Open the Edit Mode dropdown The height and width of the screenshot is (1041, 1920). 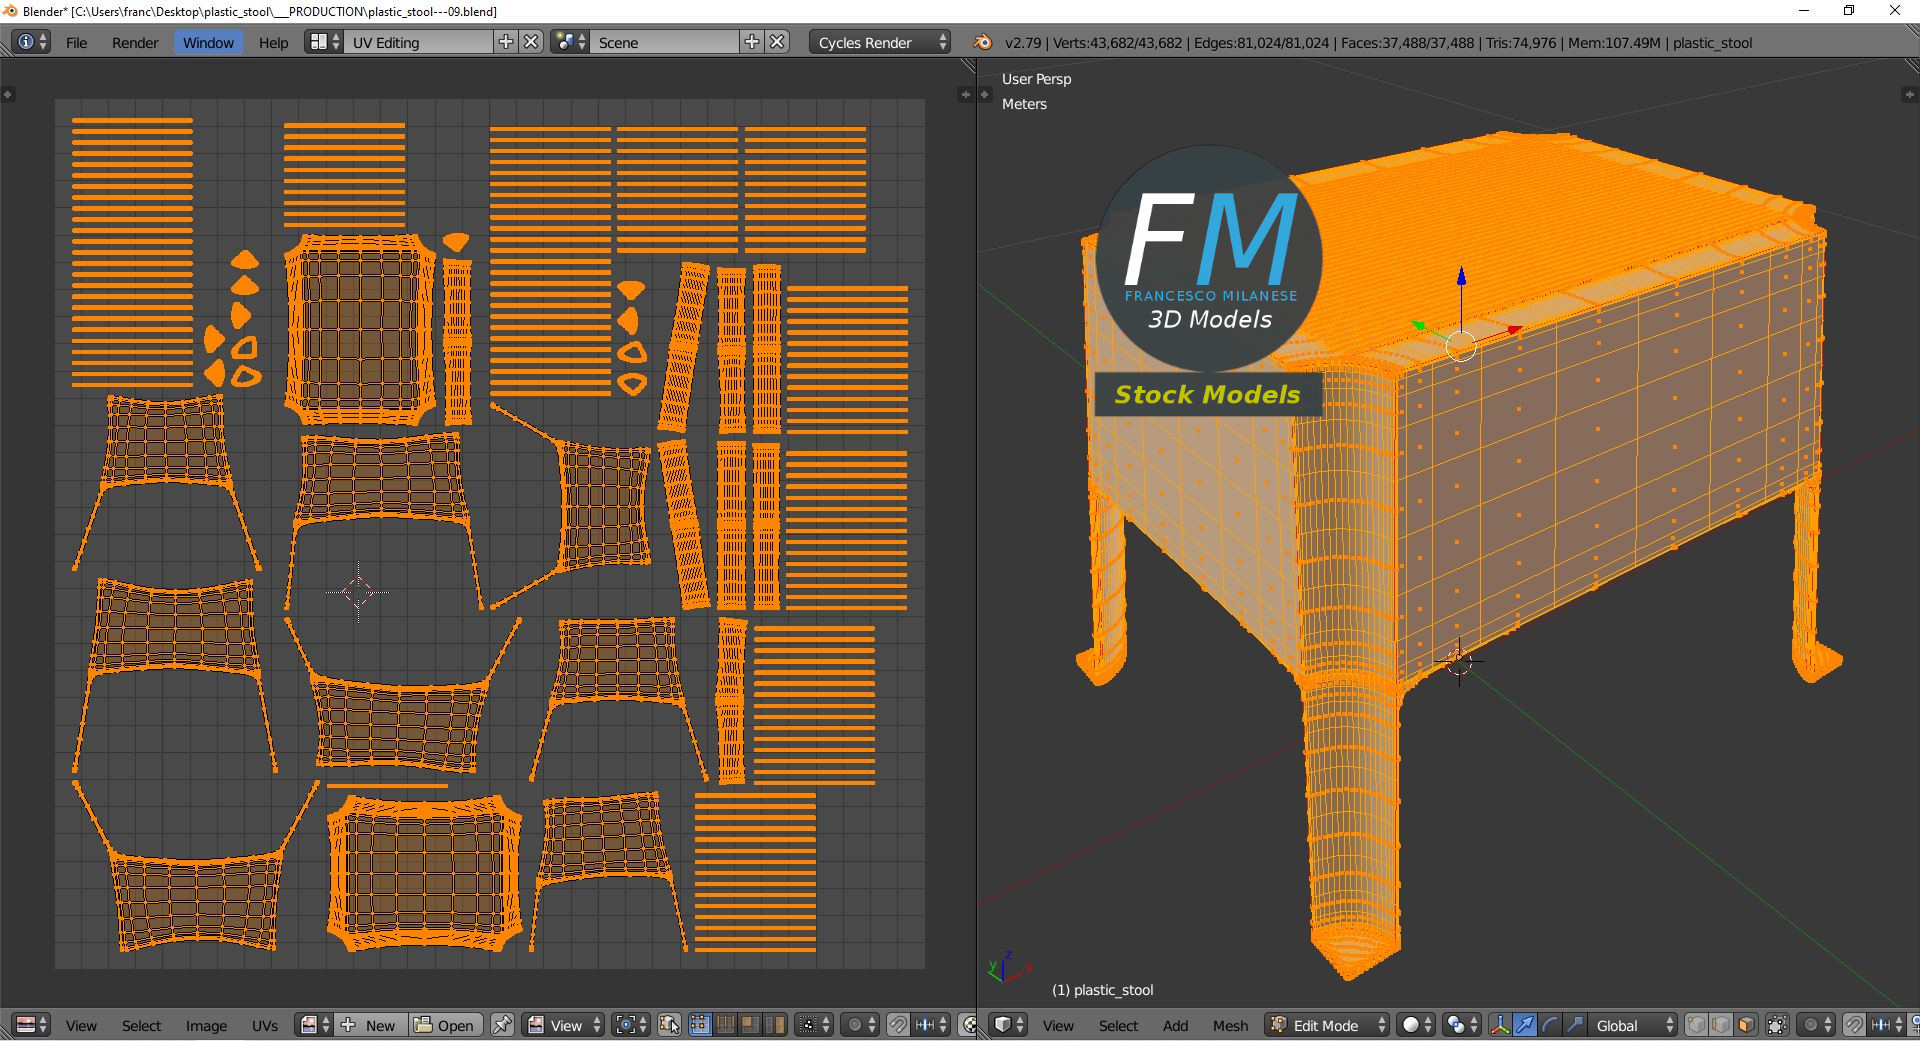tap(1327, 1025)
